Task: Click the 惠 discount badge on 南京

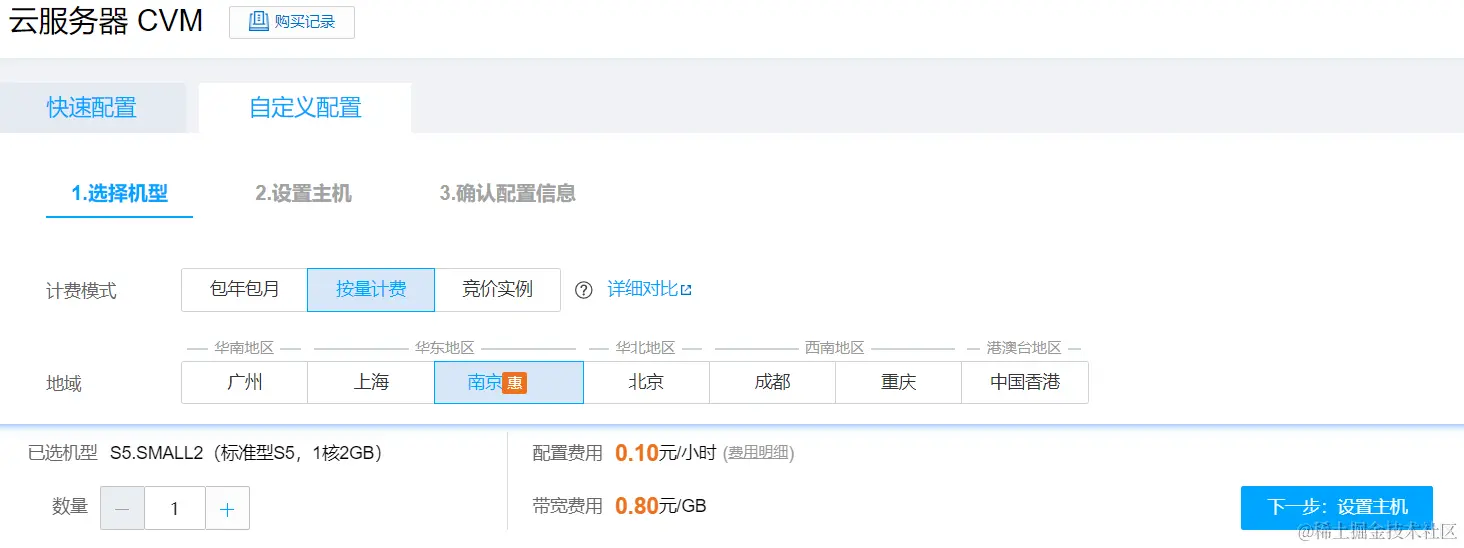Action: click(x=514, y=383)
